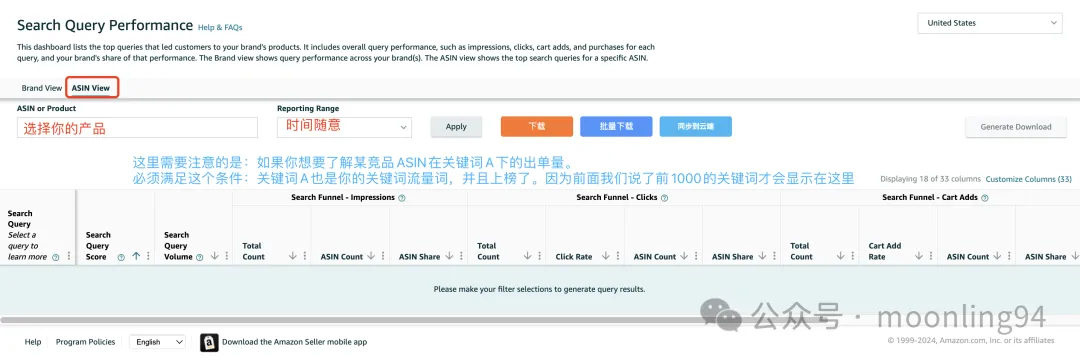
Task: Open the United States marketplace dropdown
Action: 990,23
